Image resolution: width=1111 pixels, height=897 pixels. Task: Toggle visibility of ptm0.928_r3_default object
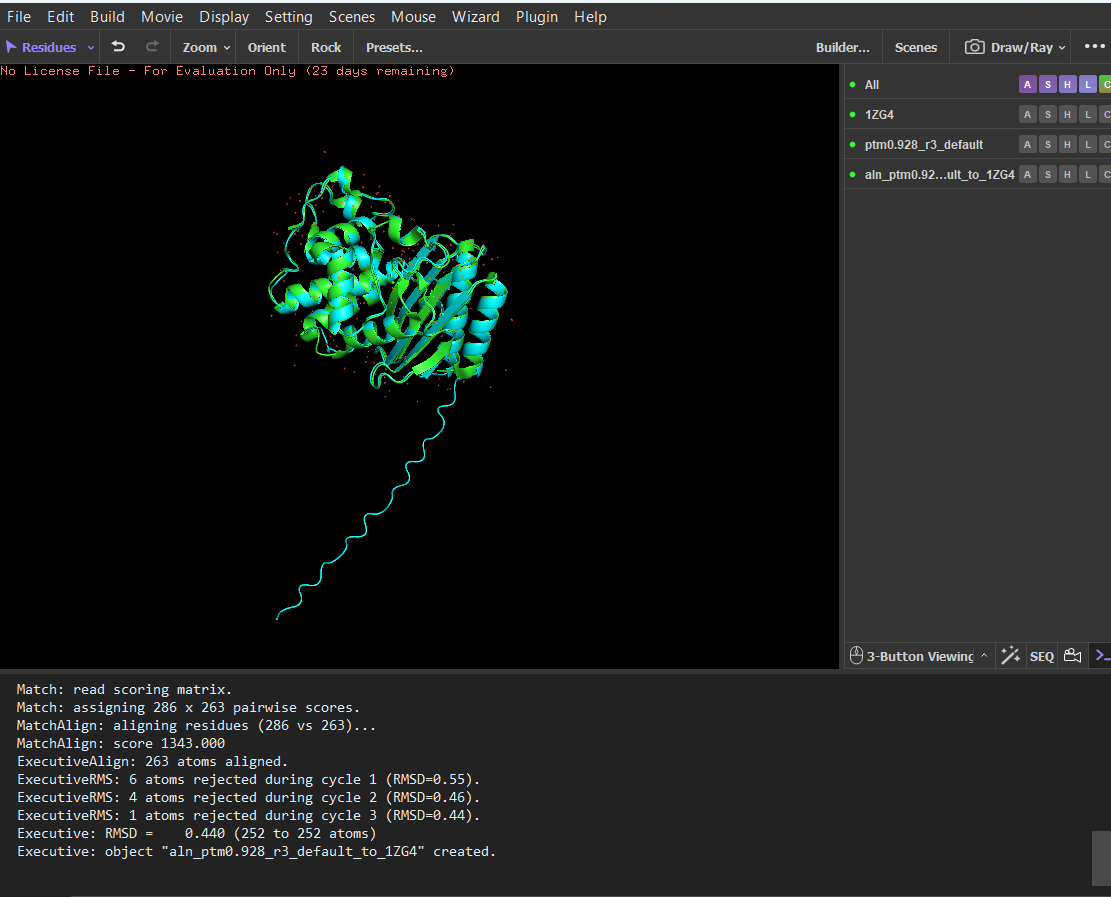point(853,145)
